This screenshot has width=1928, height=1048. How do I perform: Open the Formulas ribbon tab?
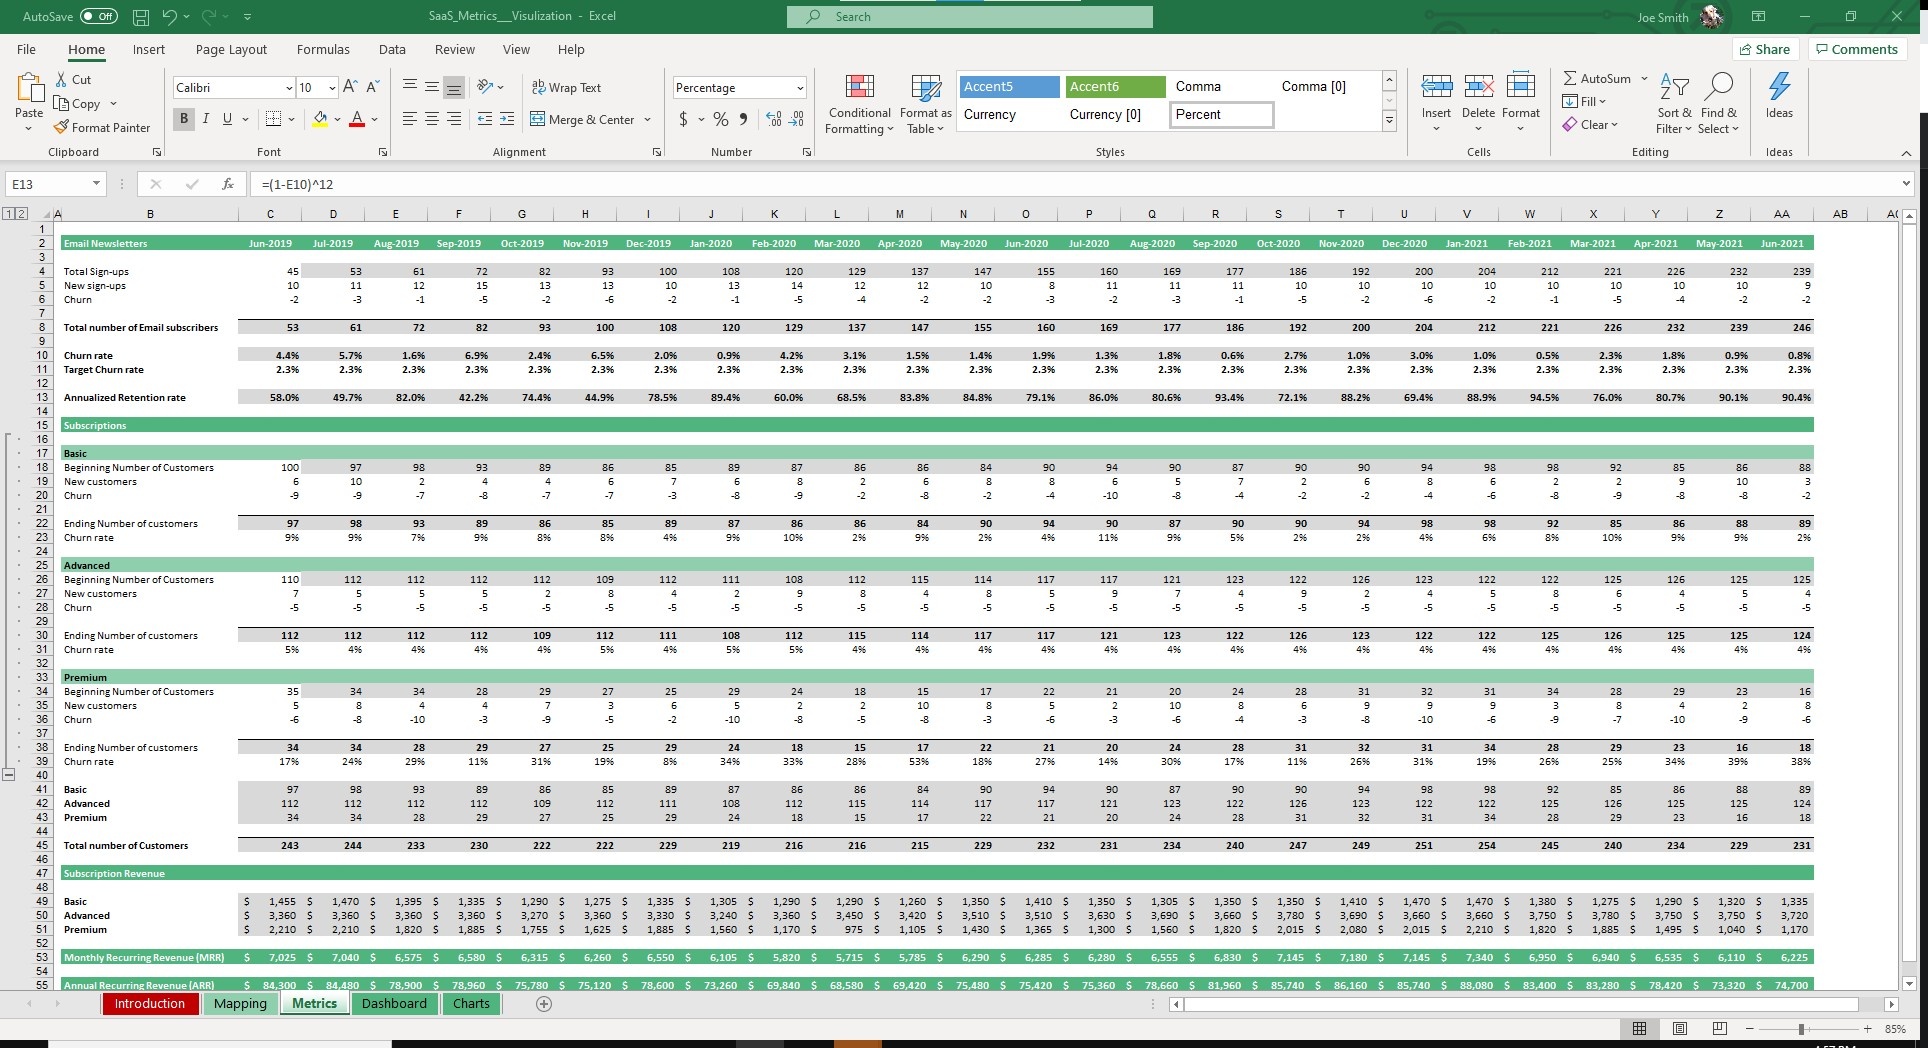point(323,49)
